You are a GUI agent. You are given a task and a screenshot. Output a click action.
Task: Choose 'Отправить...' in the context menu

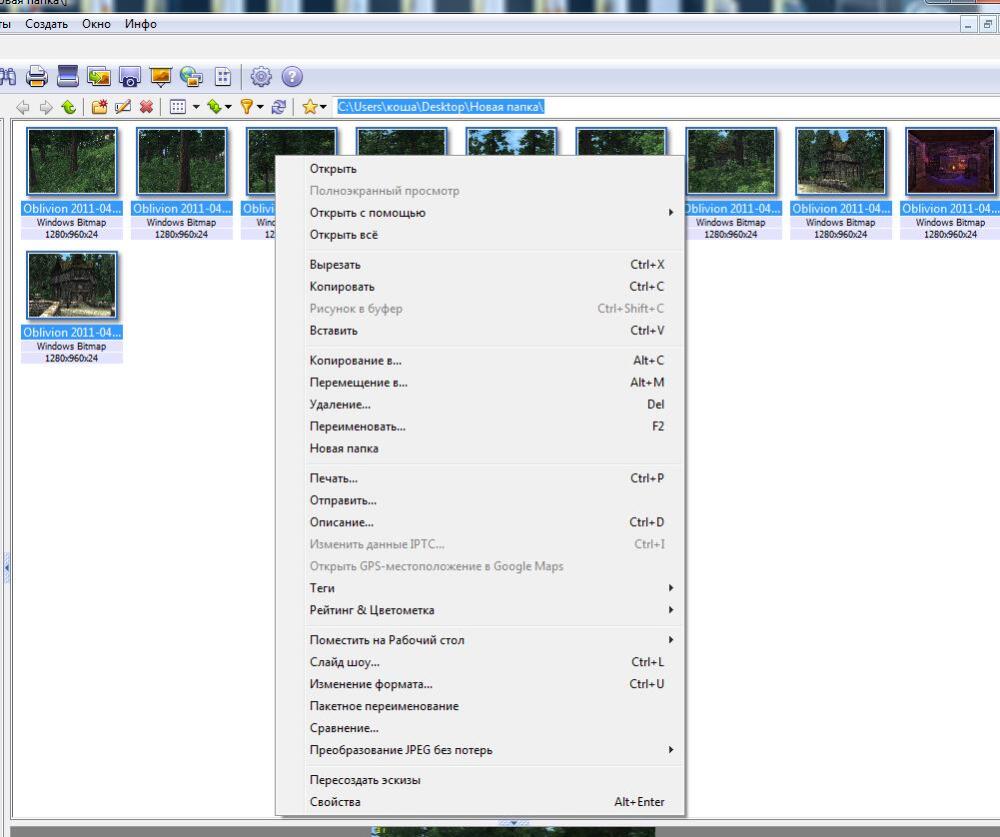point(480,500)
